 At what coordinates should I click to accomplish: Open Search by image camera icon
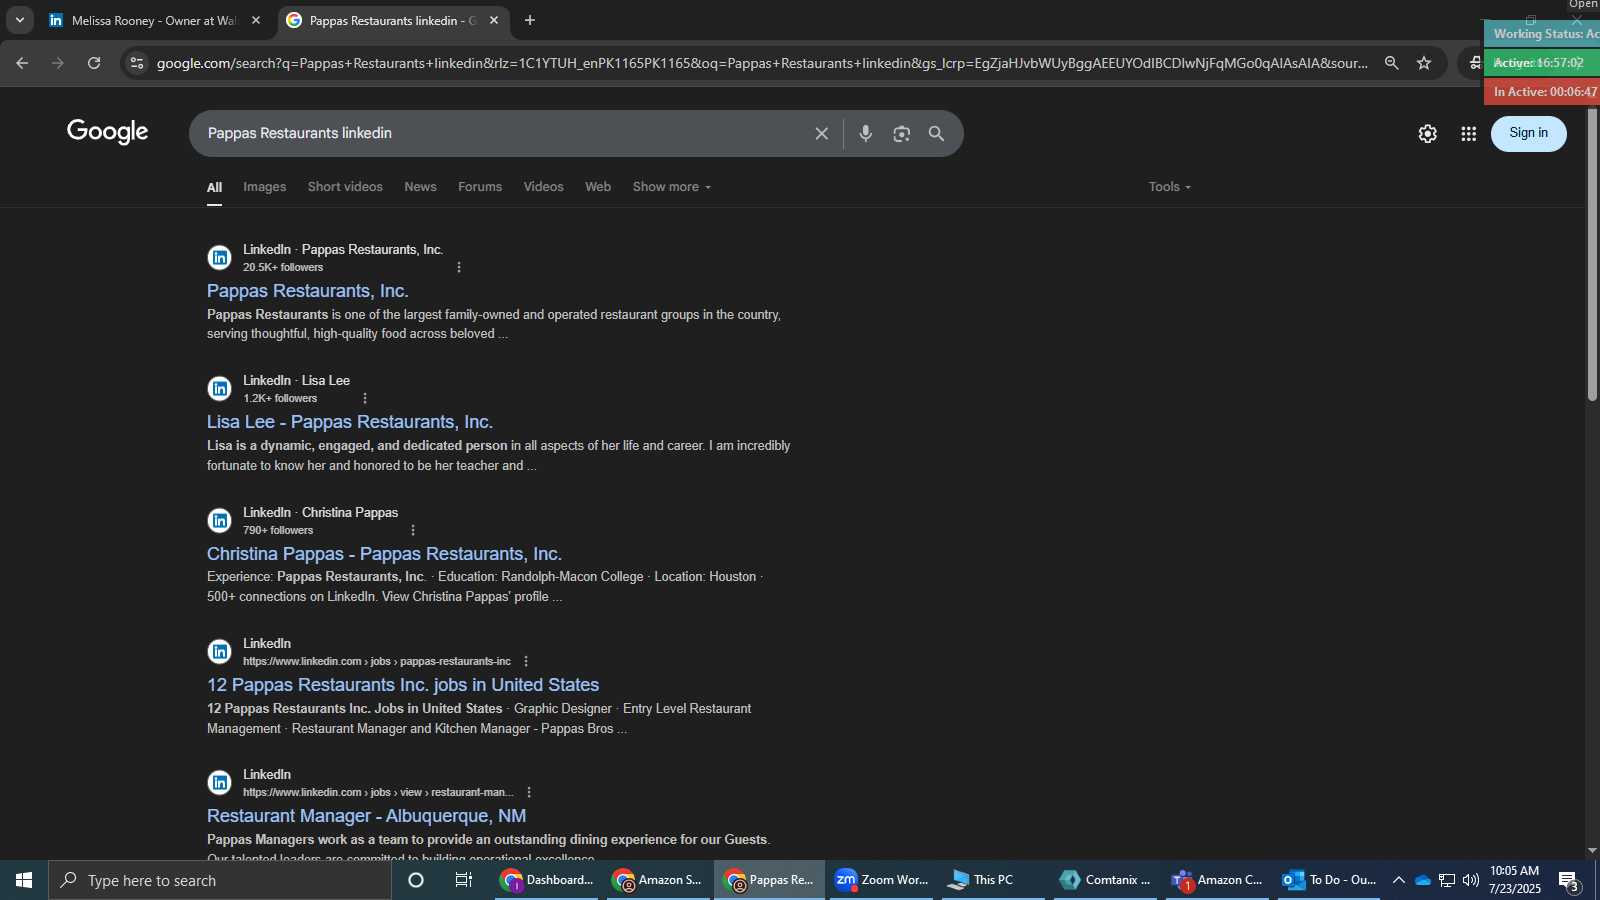pos(901,133)
